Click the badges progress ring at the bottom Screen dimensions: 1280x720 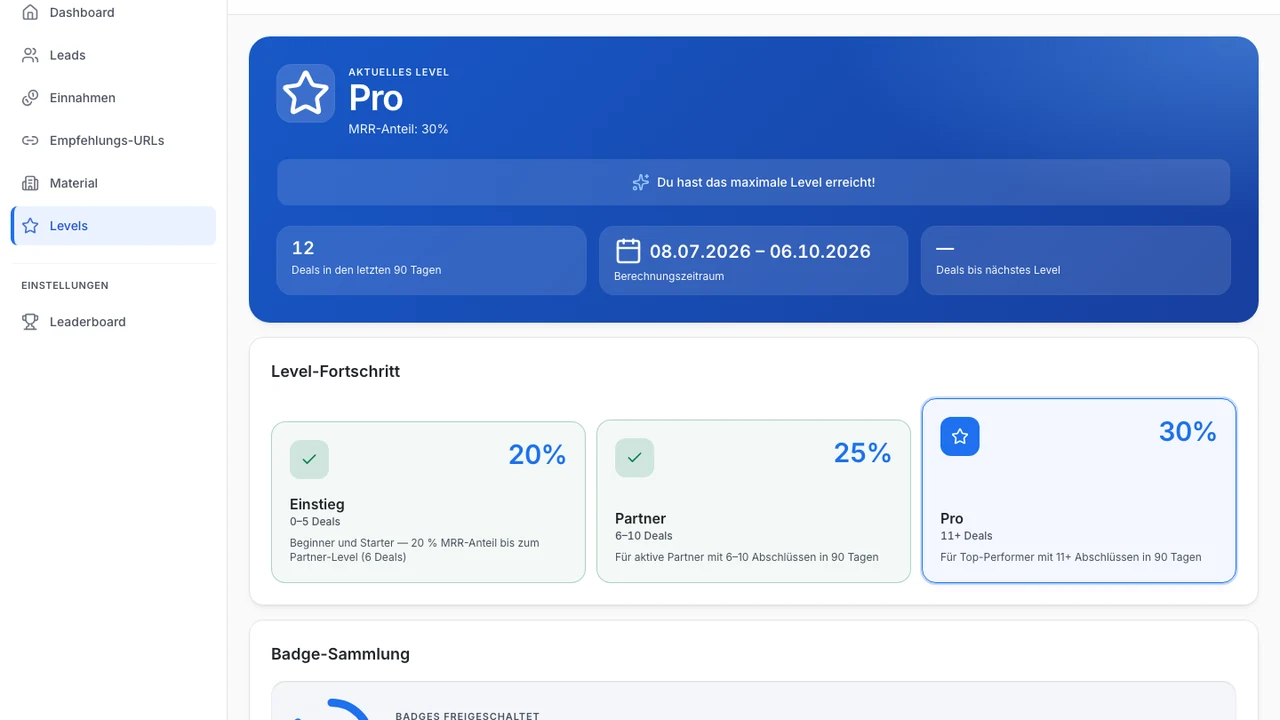click(330, 710)
